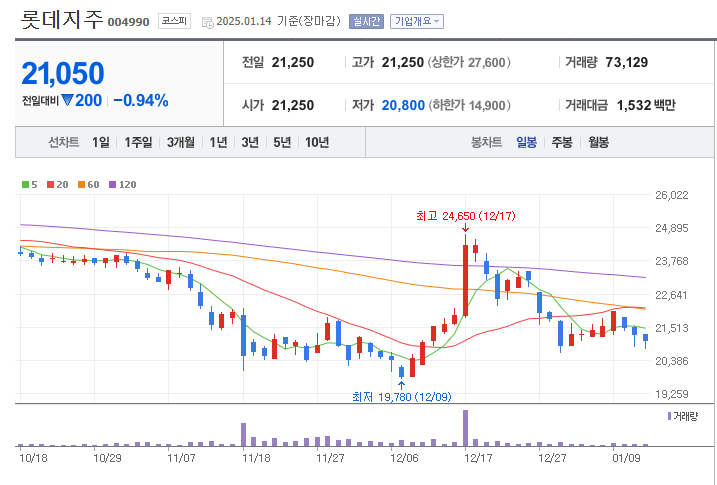Click the 최저 19,780 (12/09) low label
717x485 pixels.
pyautogui.click(x=401, y=396)
